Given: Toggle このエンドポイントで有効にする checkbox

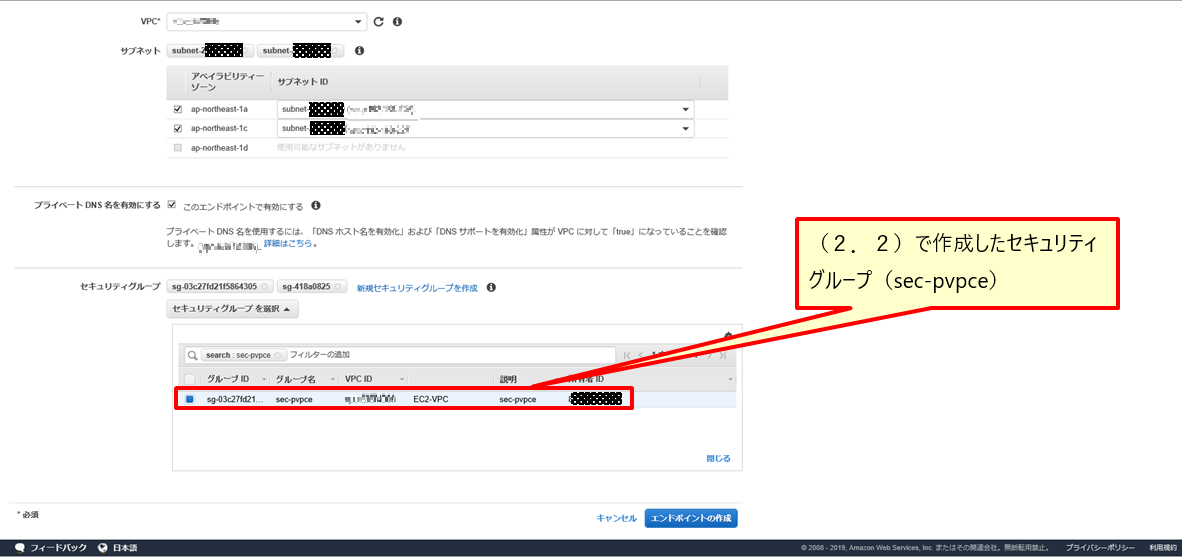Looking at the screenshot, I should (172, 205).
